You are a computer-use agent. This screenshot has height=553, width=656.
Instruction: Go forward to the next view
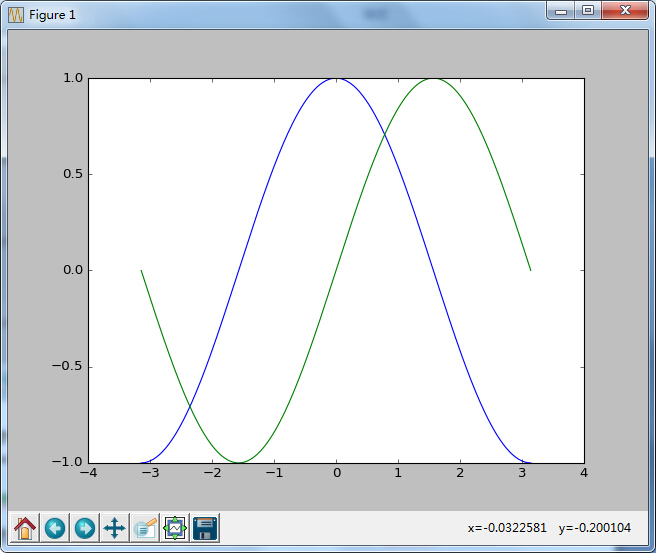coord(85,528)
